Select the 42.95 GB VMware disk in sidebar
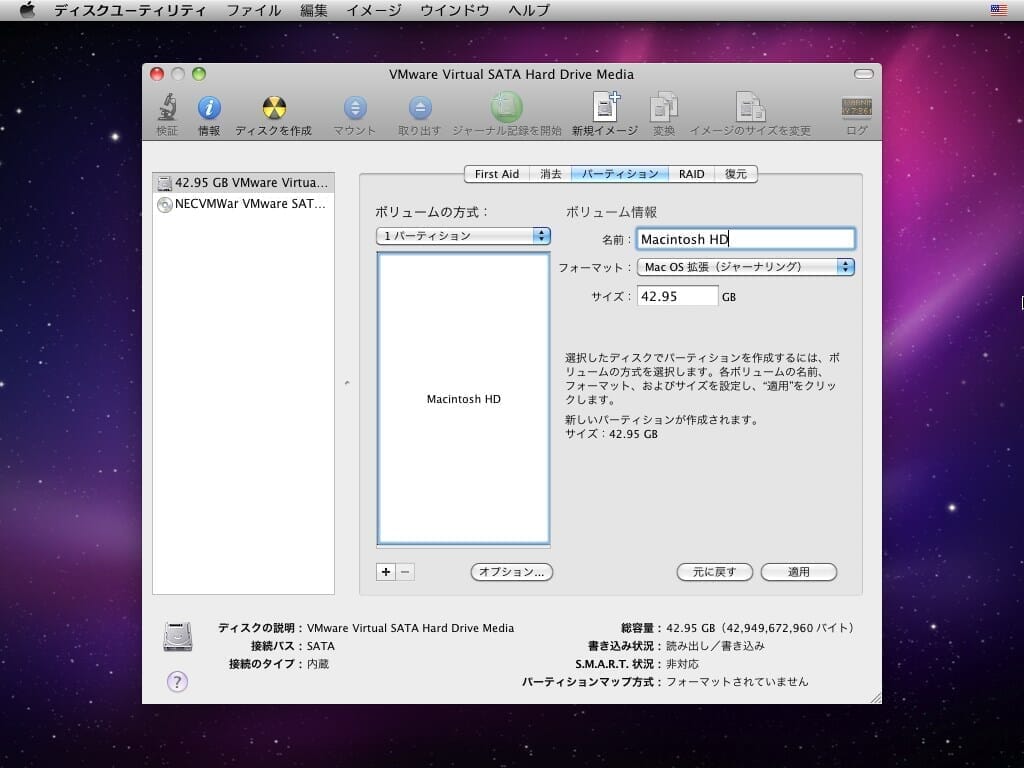 tap(243, 183)
